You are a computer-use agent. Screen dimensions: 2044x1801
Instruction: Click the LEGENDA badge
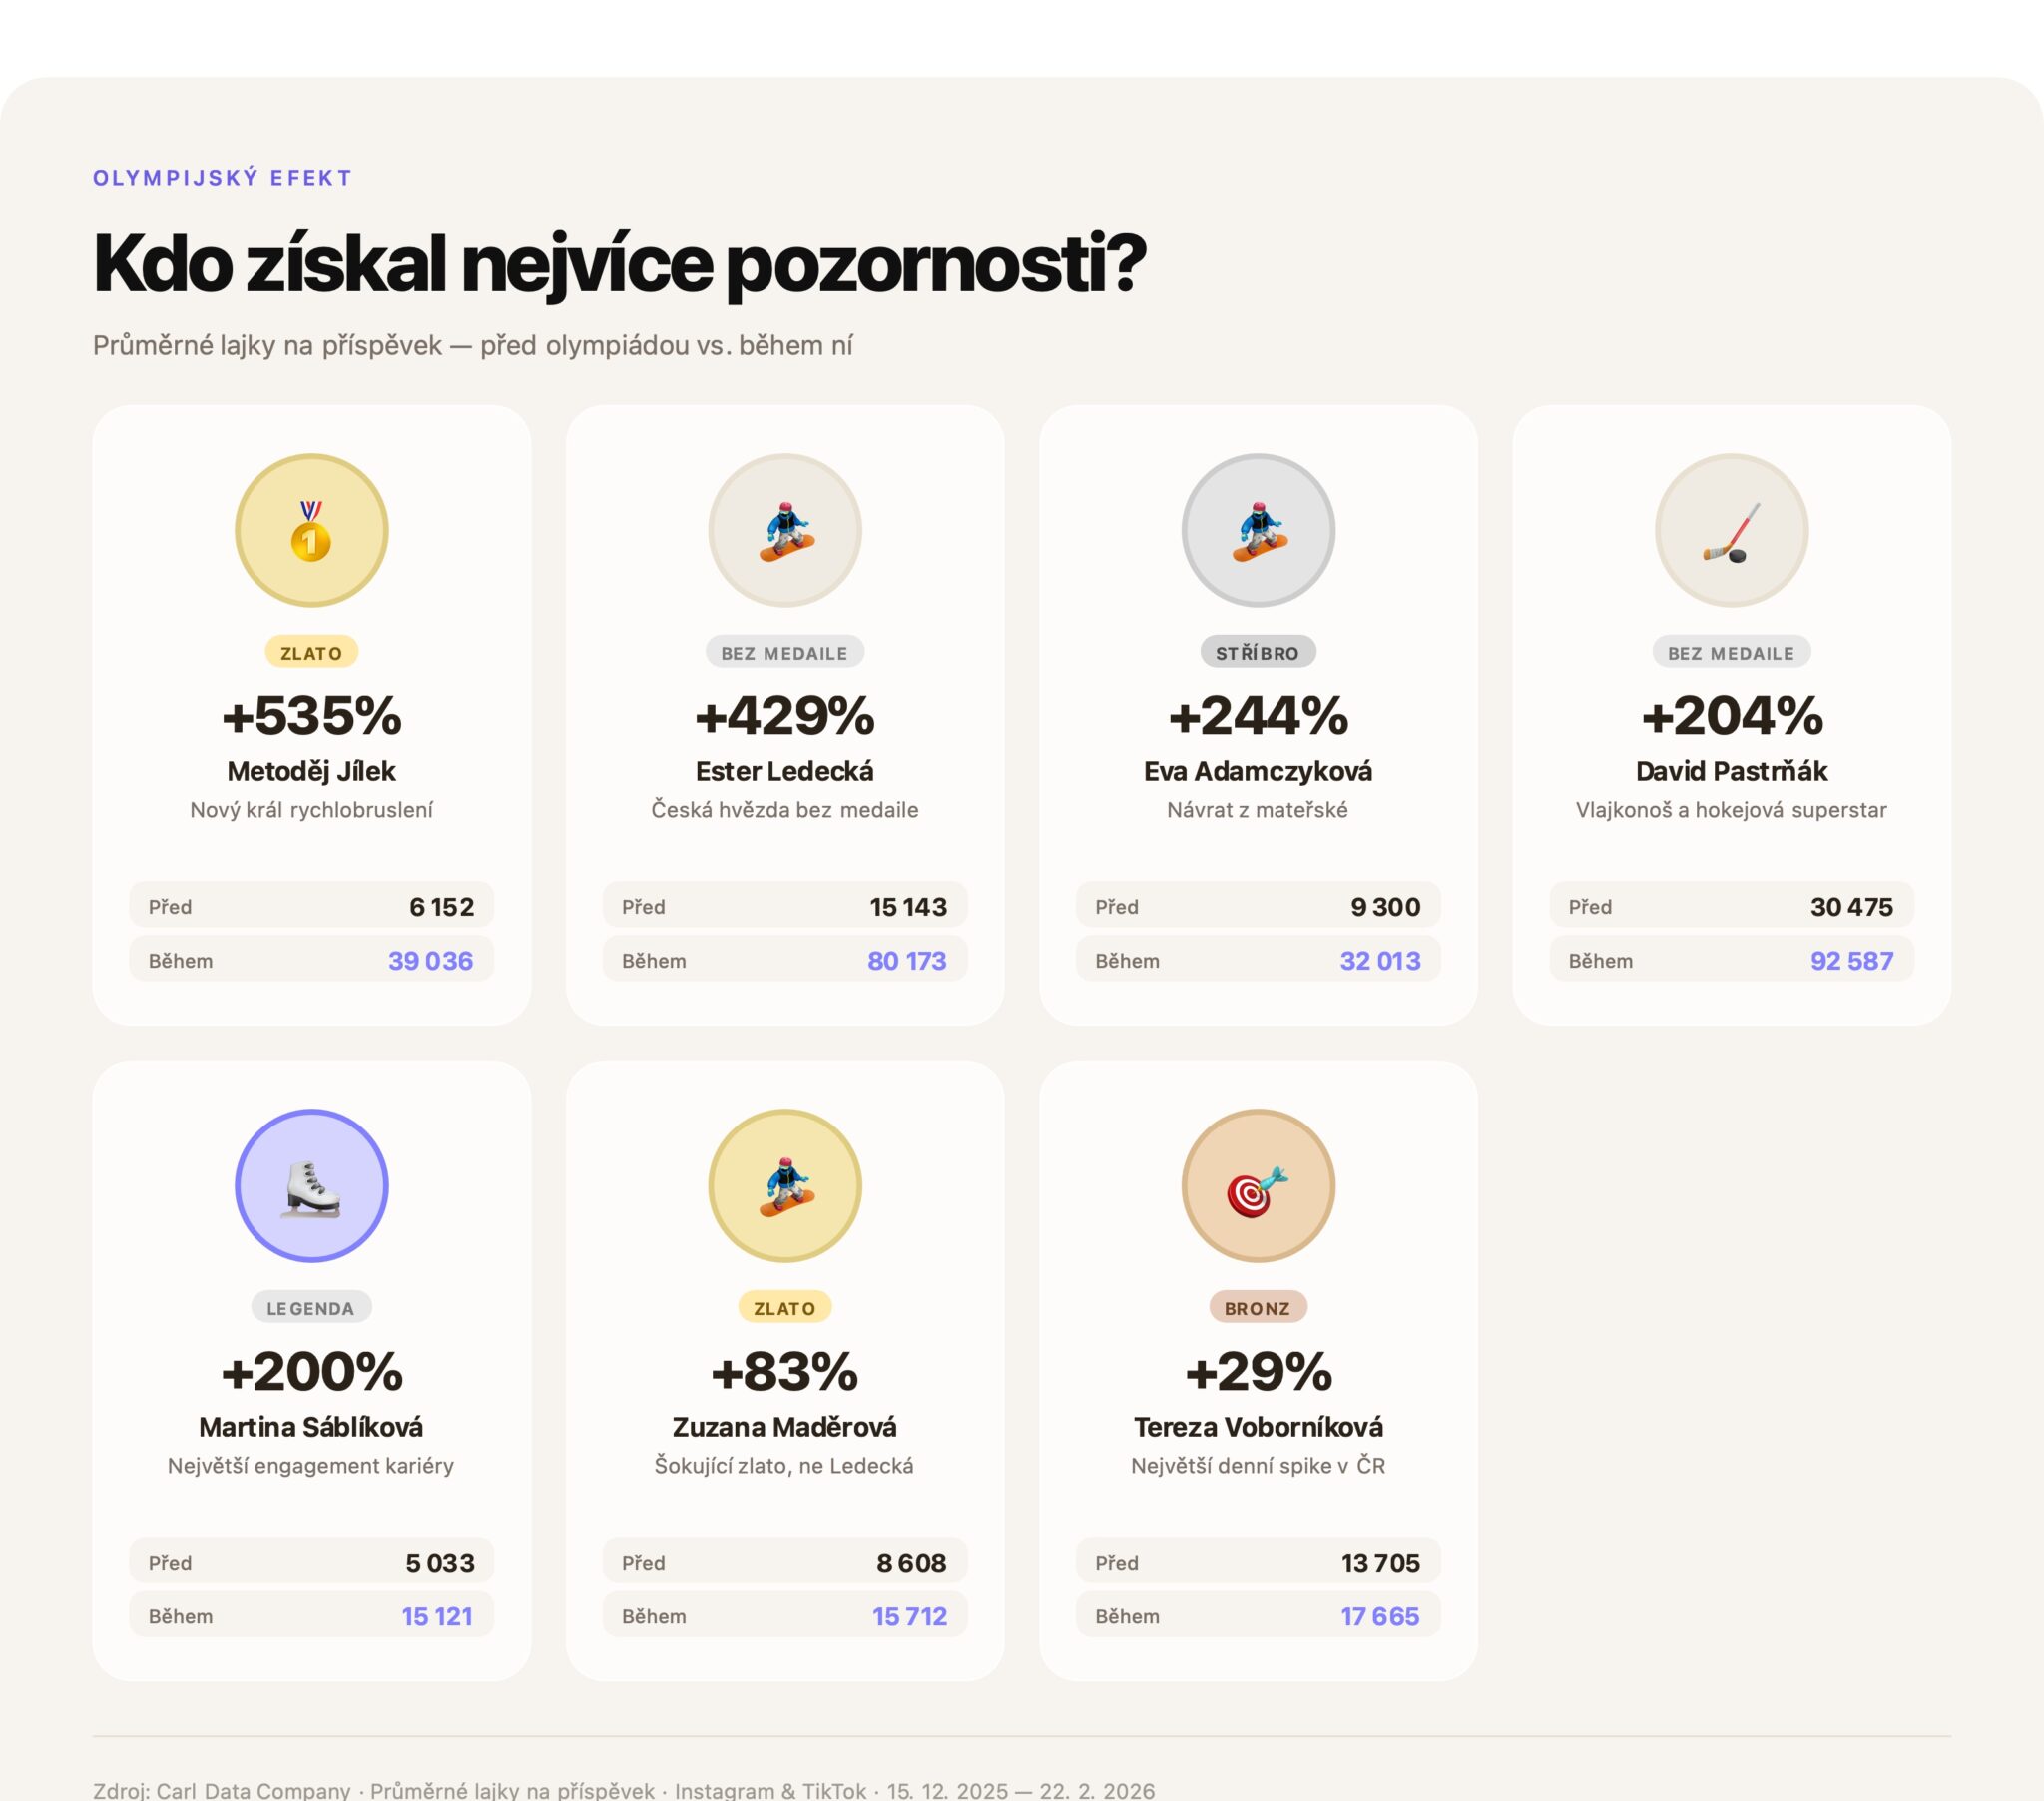(311, 1307)
